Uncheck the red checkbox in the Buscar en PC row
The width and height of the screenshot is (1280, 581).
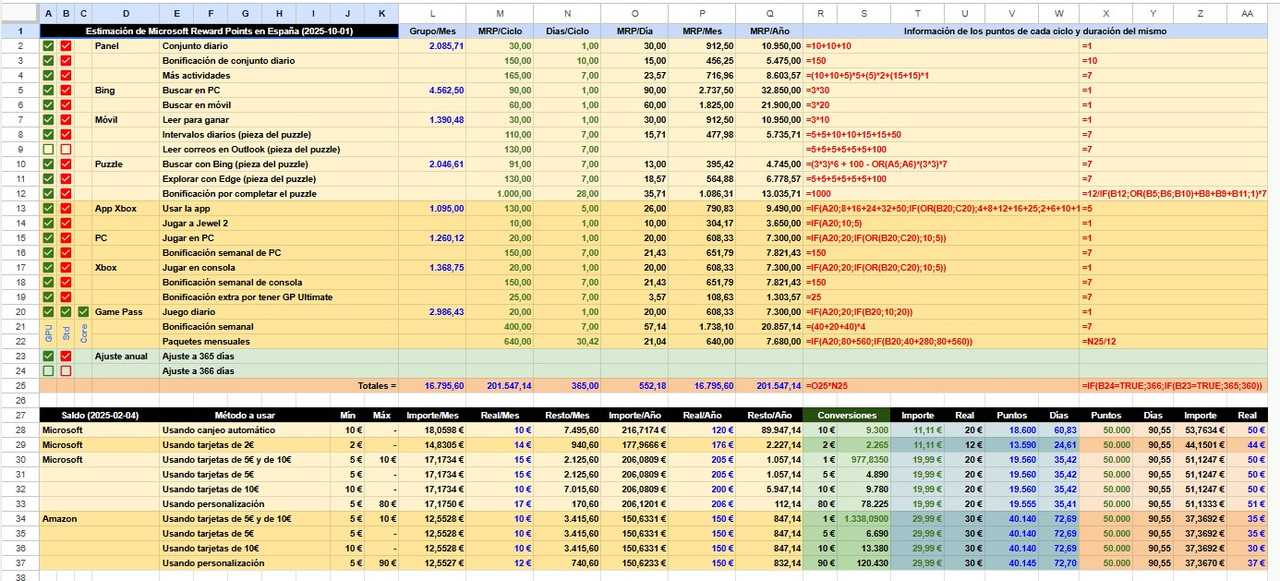pos(66,90)
